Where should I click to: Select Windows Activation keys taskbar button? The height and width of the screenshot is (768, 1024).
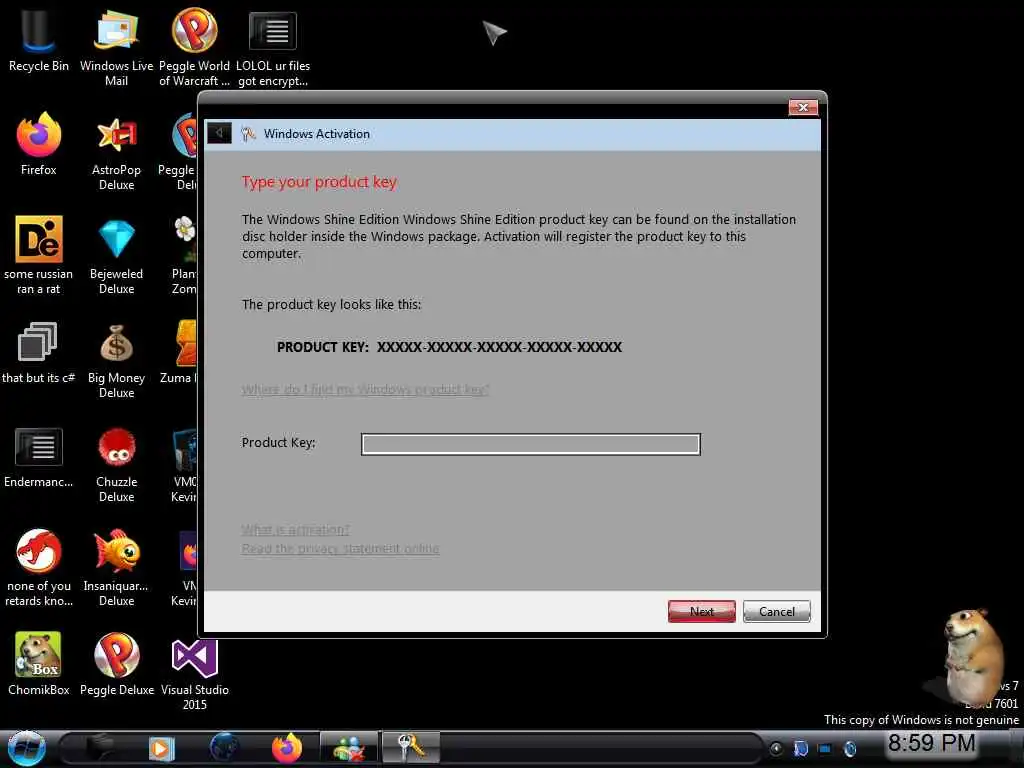(411, 748)
